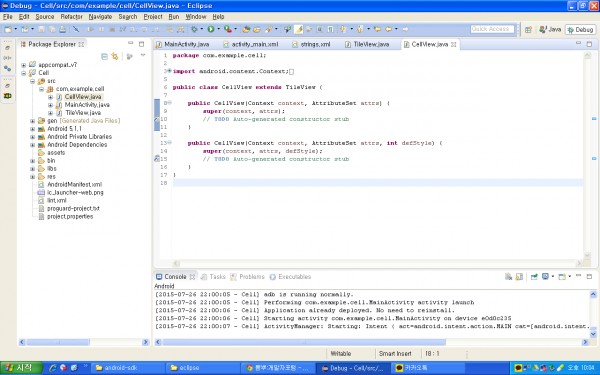
Task: Maximize the Console panel
Action: tap(589, 276)
